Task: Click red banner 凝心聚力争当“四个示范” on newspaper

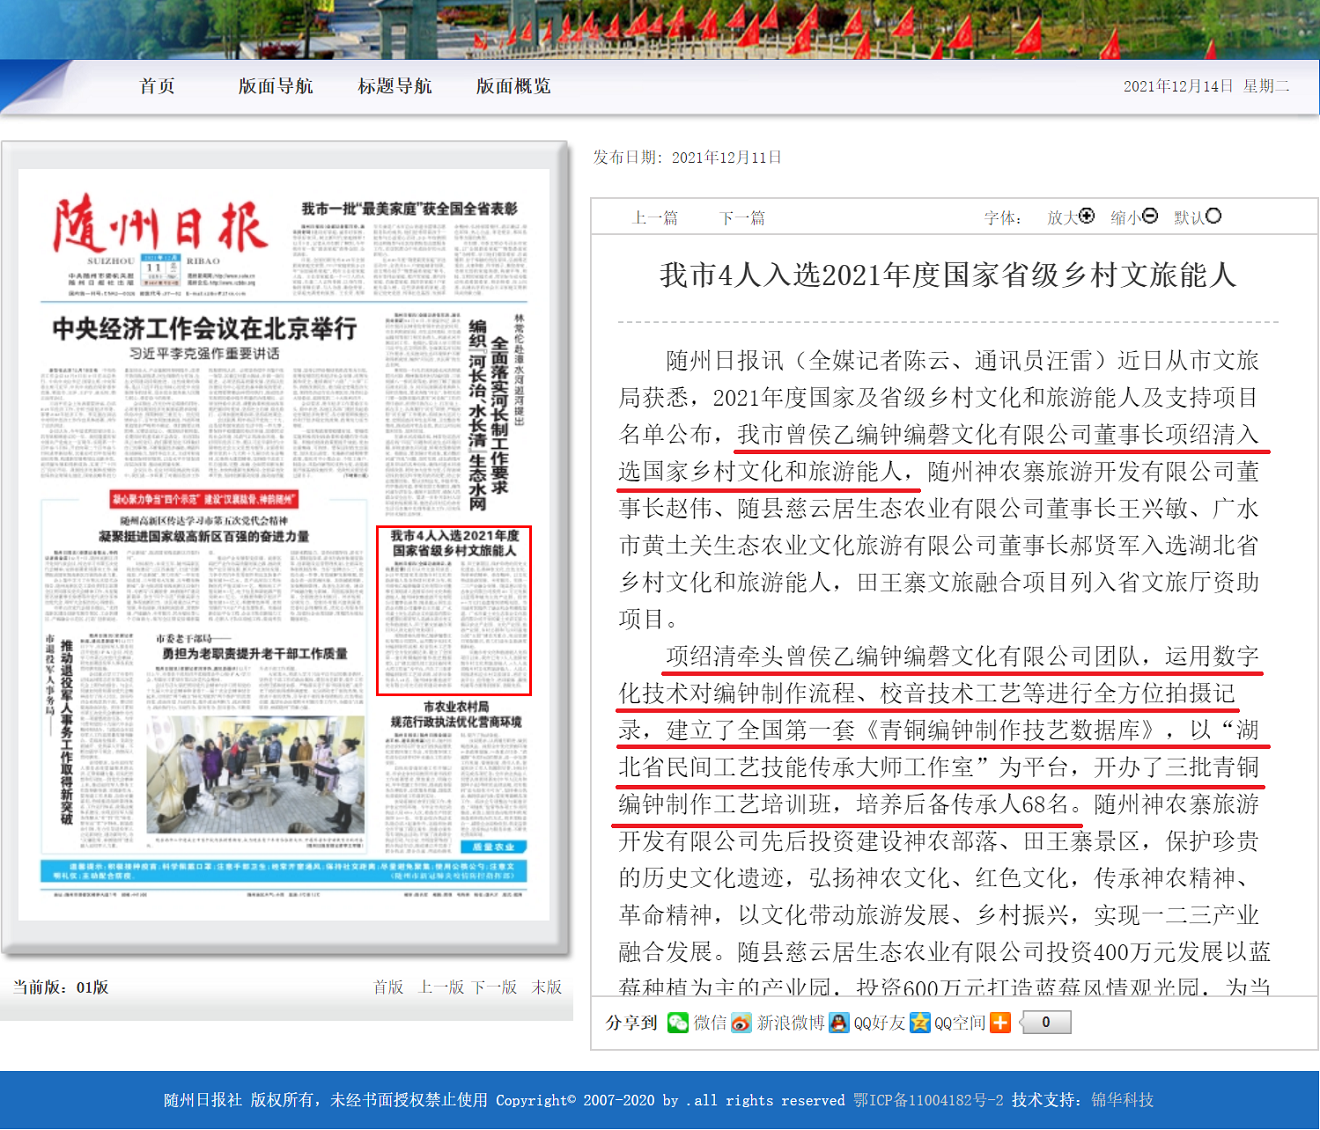Action: [x=204, y=499]
